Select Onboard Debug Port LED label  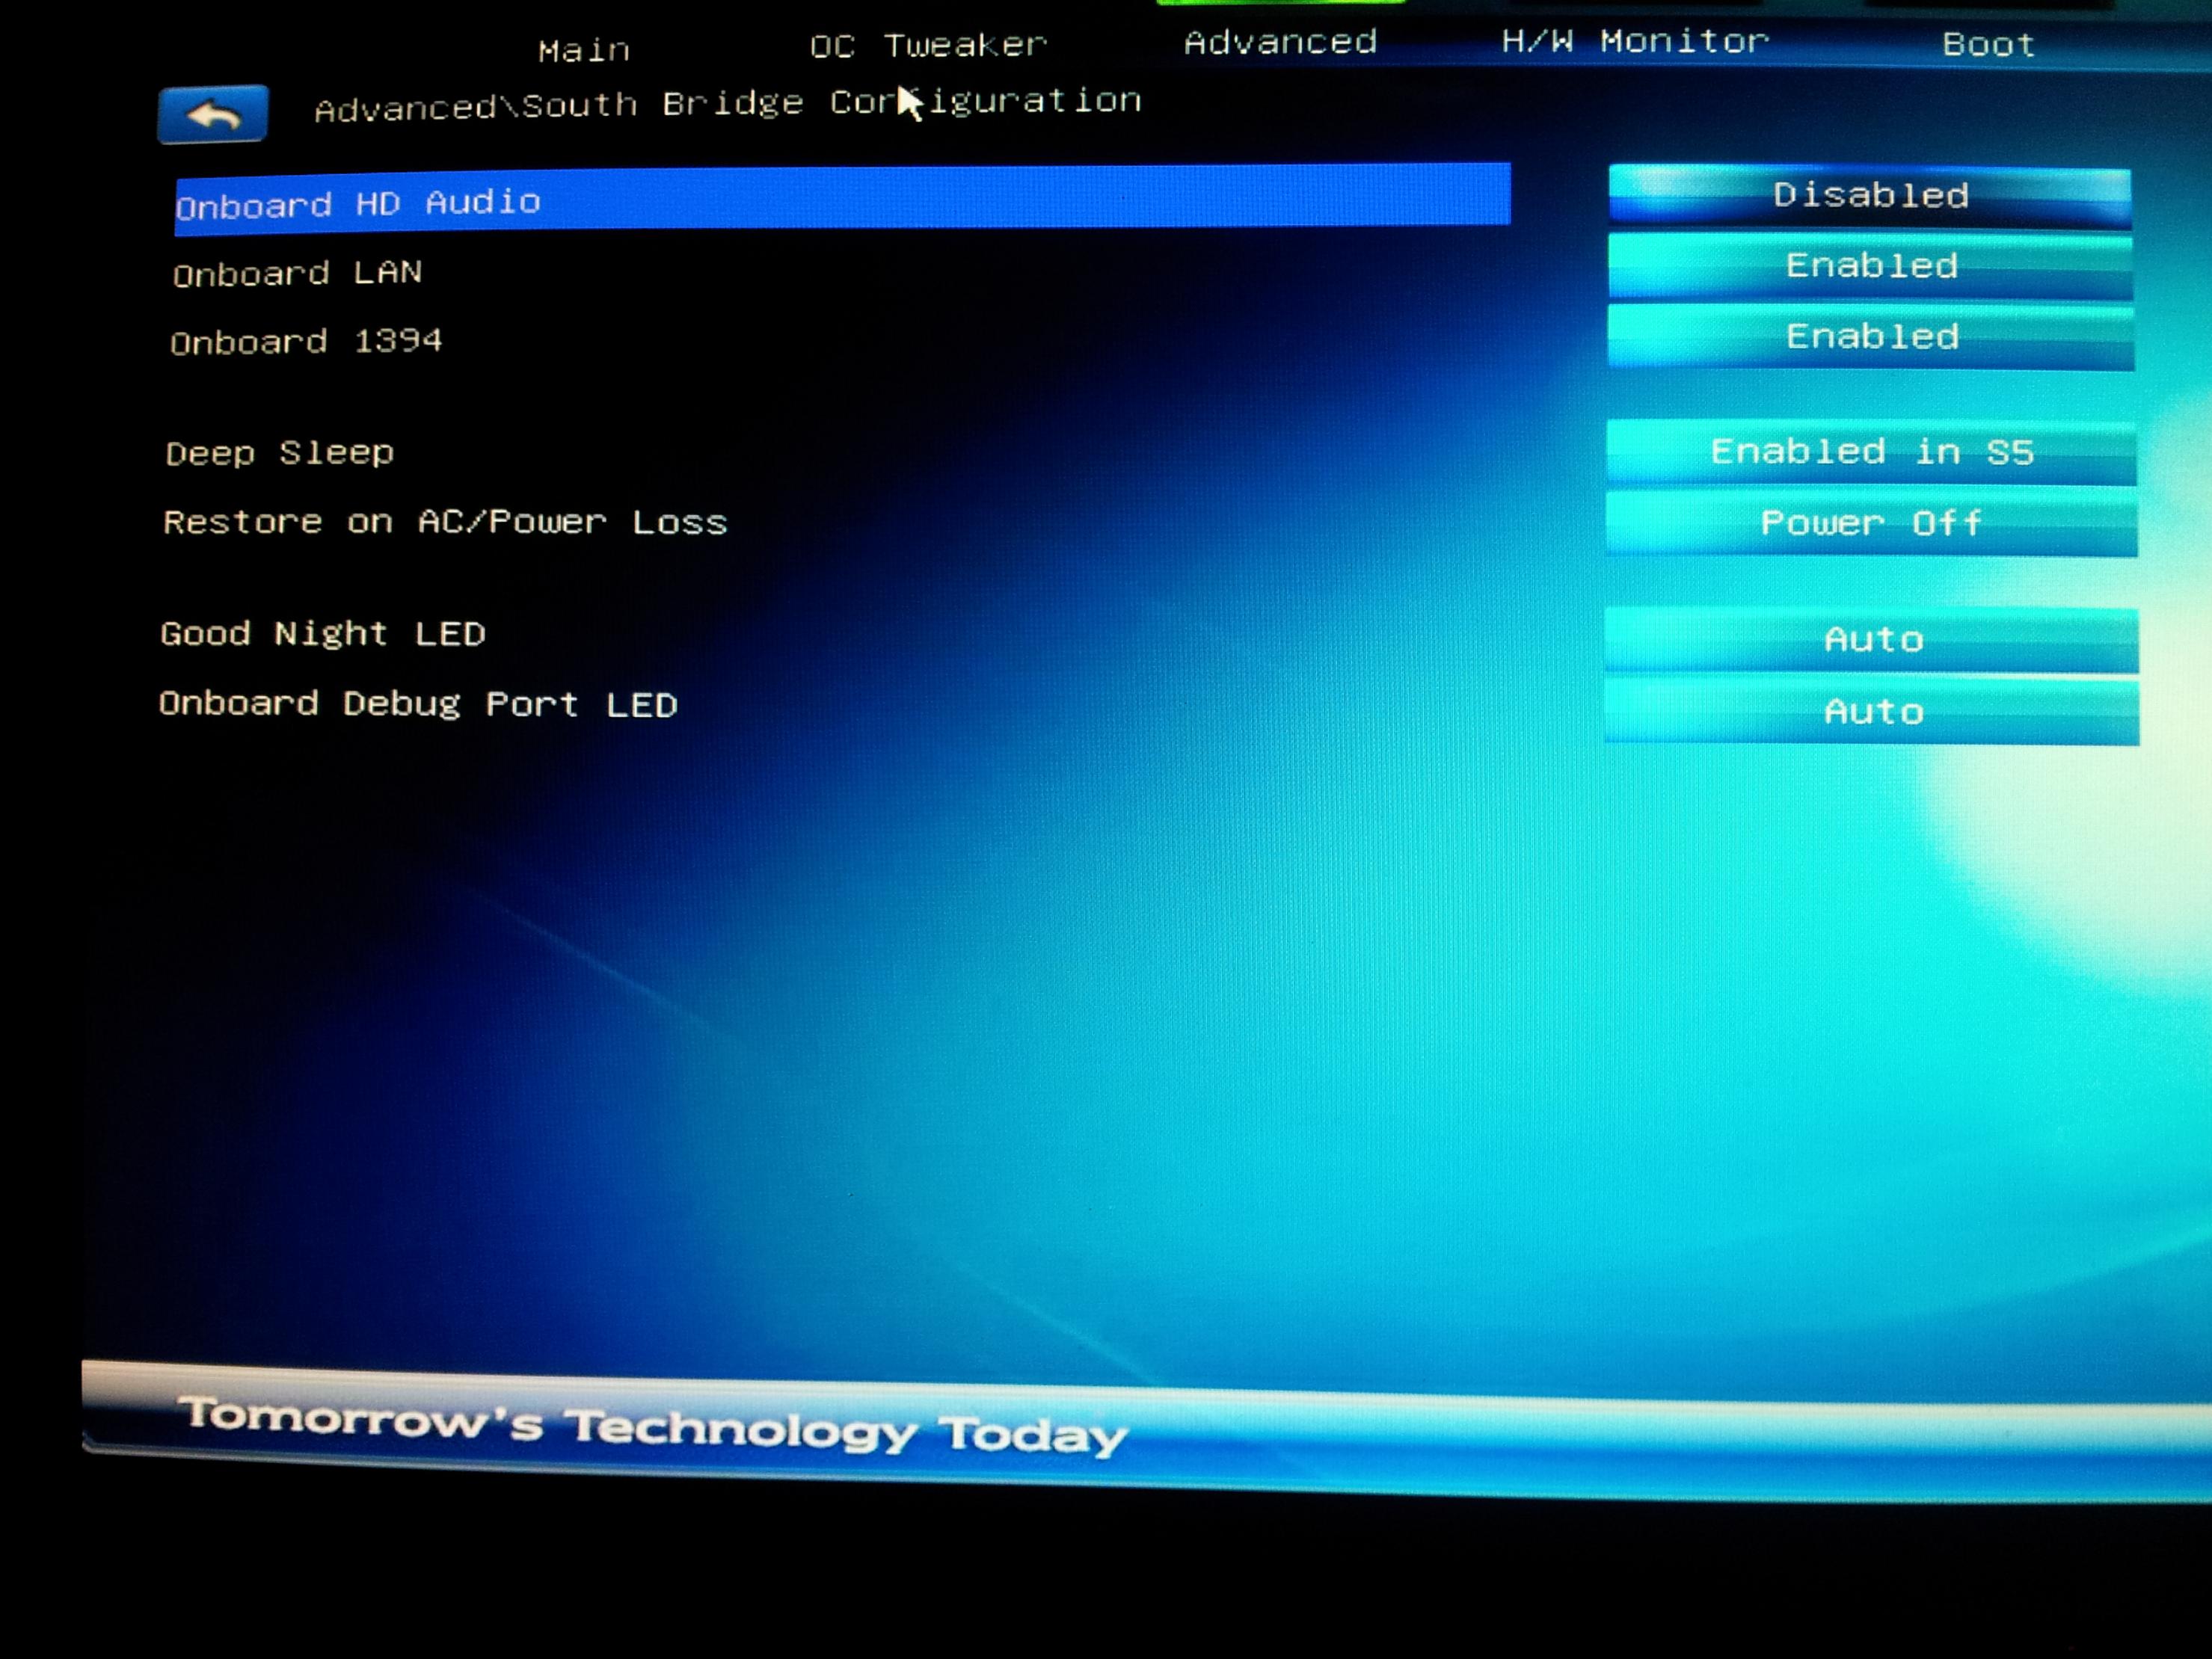[418, 704]
